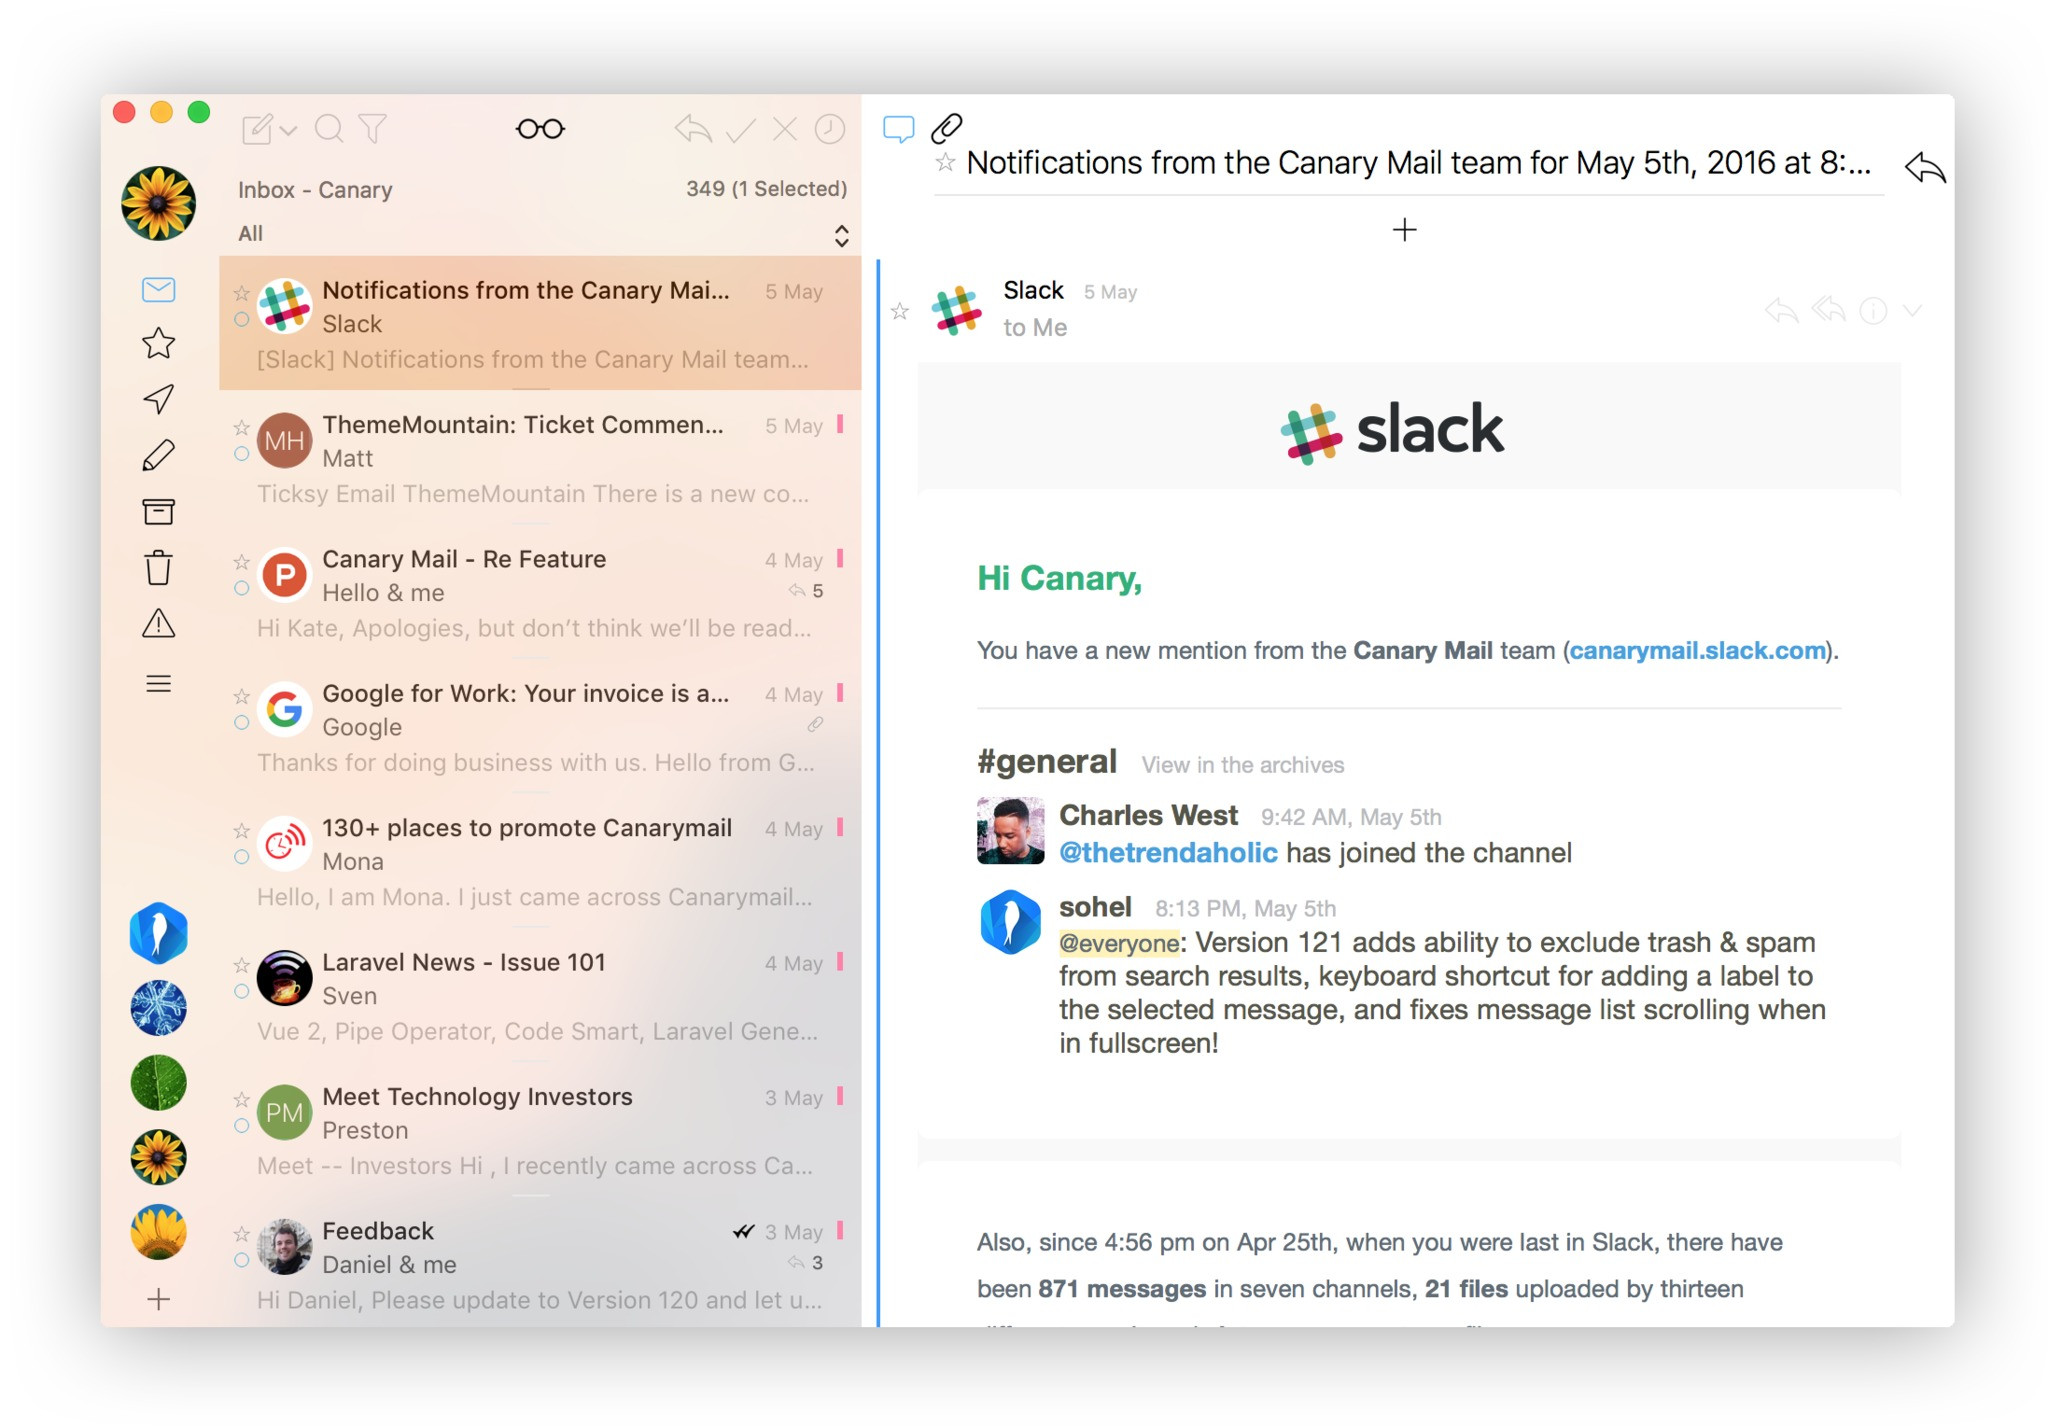Viewport: 2048px width, 1427px height.
Task: Expand the more folders hamburger icon
Action: [158, 684]
